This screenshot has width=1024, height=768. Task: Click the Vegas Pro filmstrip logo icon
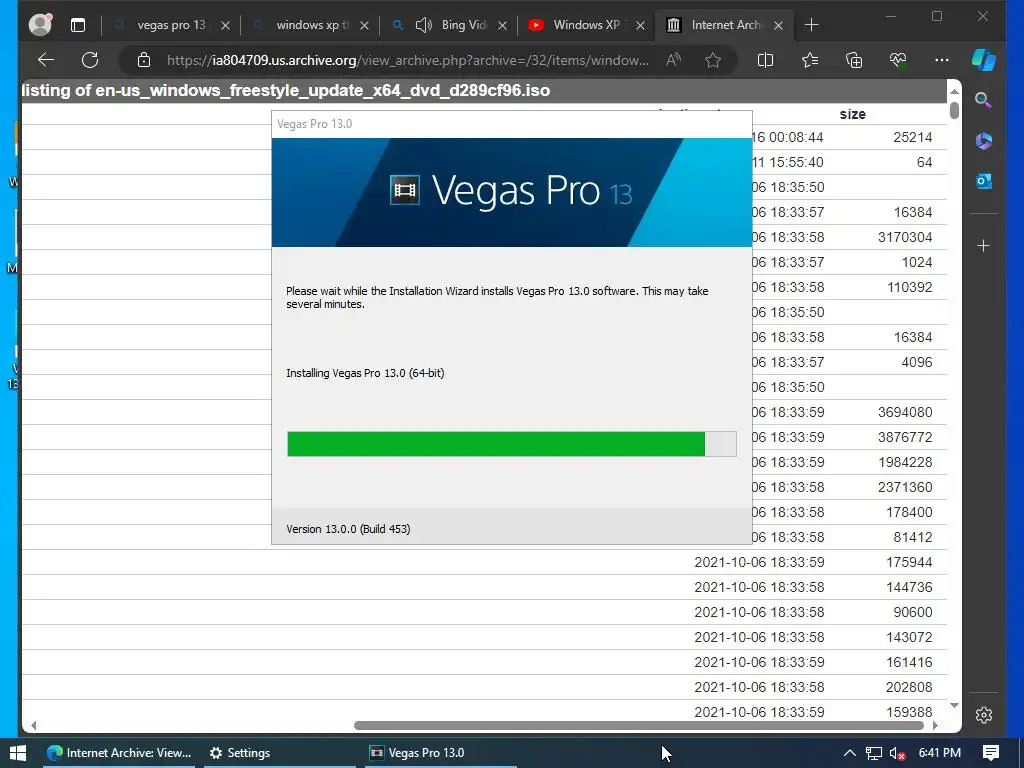(x=404, y=190)
